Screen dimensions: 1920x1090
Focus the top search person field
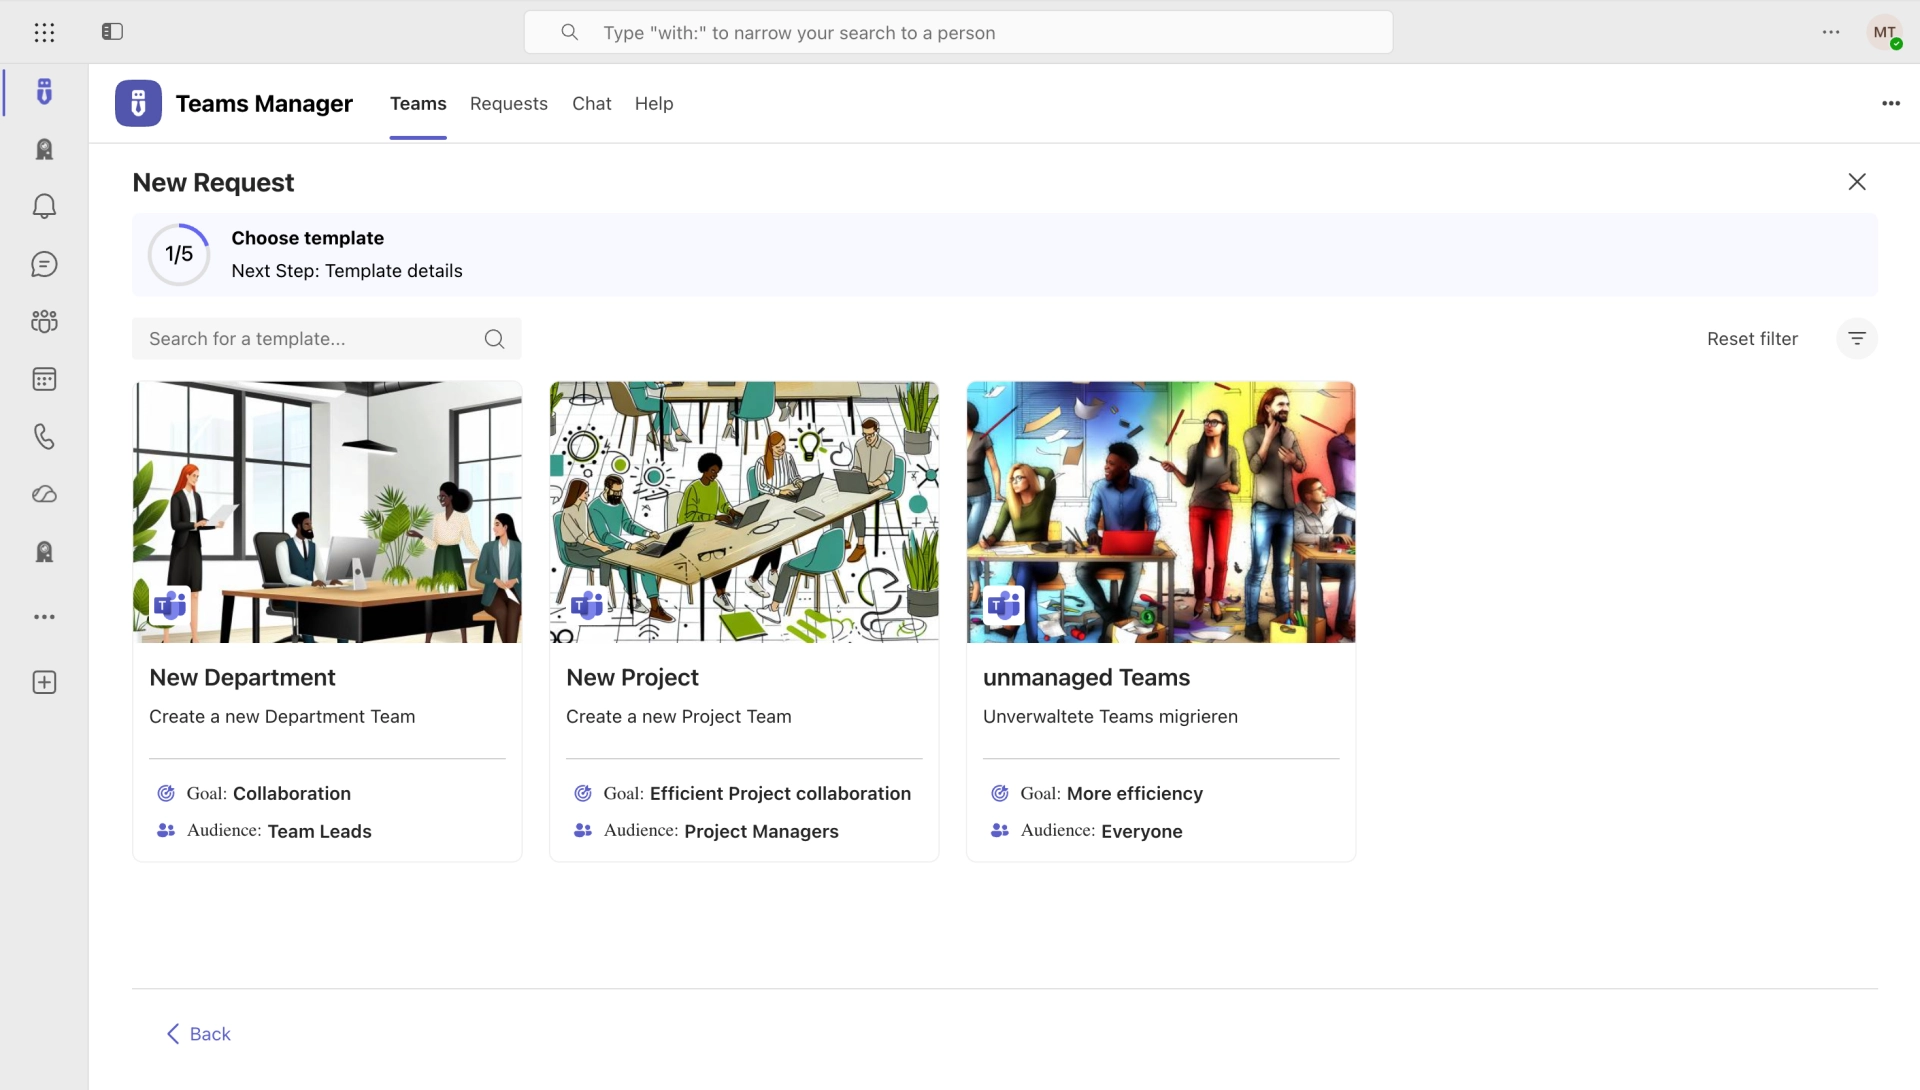[958, 32]
